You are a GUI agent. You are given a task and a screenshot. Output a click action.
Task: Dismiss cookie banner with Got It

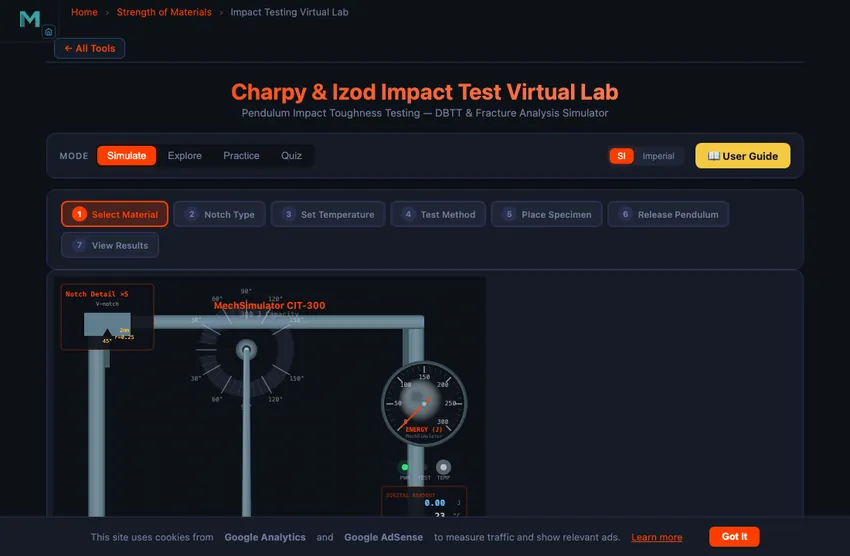[x=734, y=536]
